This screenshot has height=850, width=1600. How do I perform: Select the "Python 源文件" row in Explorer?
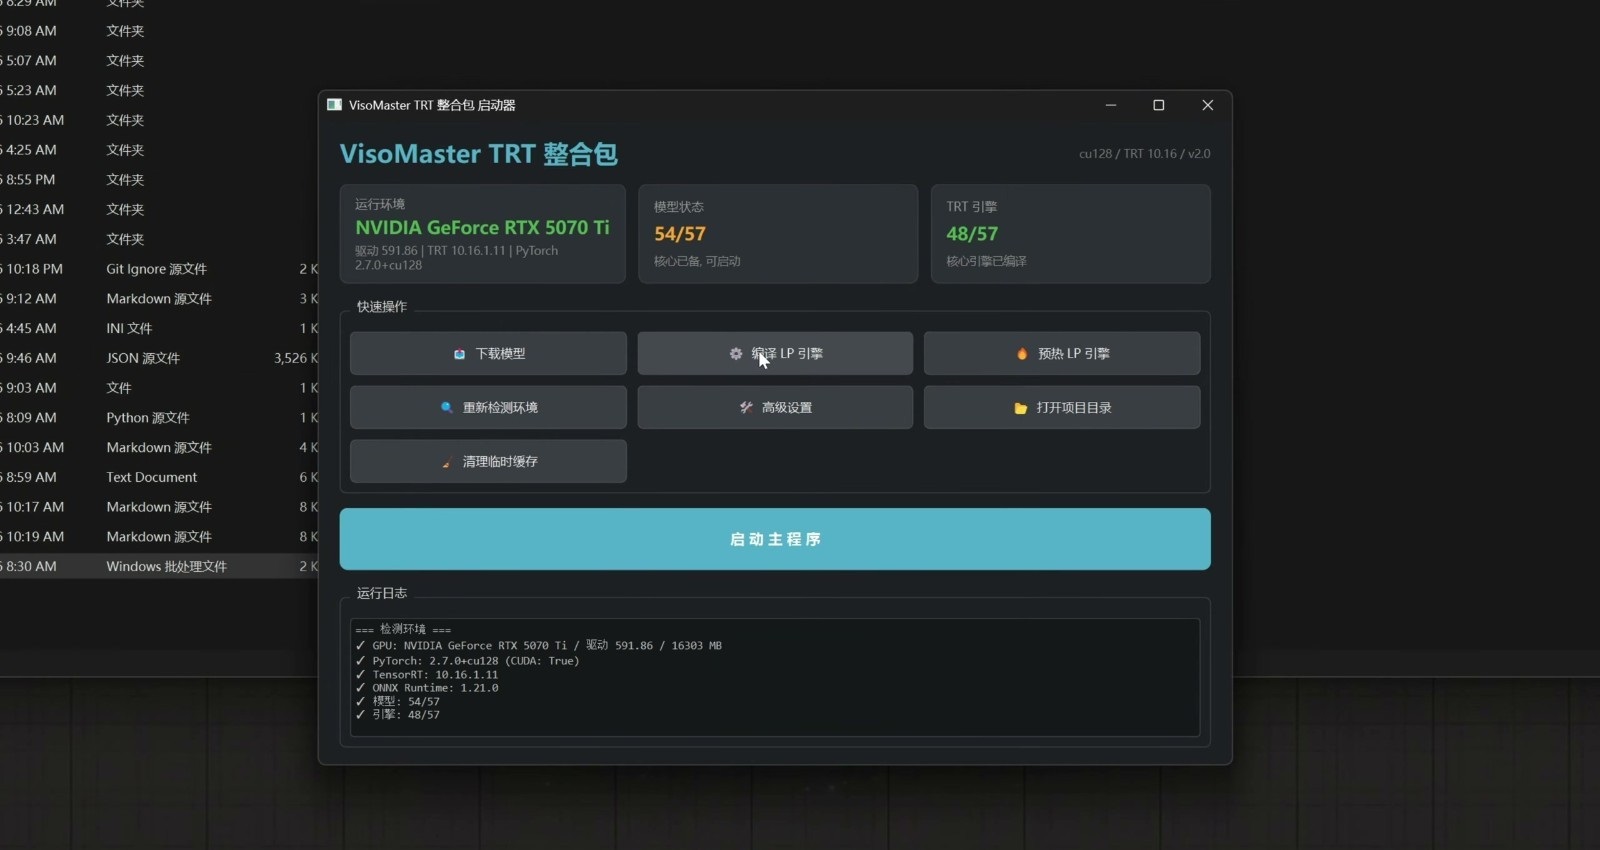159,418
